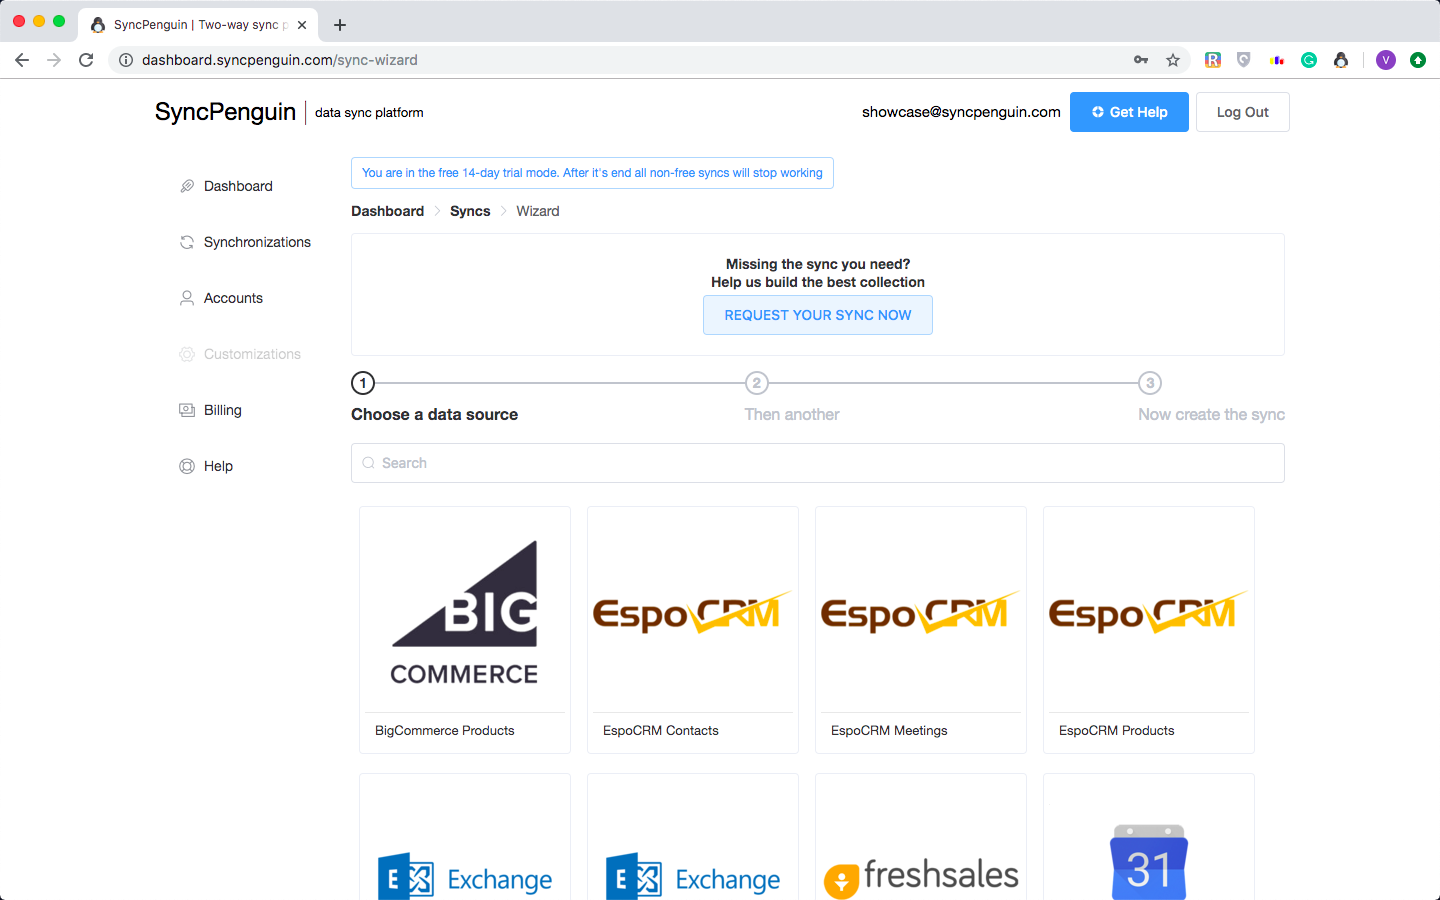Screen dimensions: 1440x900
Task: Click the colorful bars extension icon
Action: (x=1277, y=60)
